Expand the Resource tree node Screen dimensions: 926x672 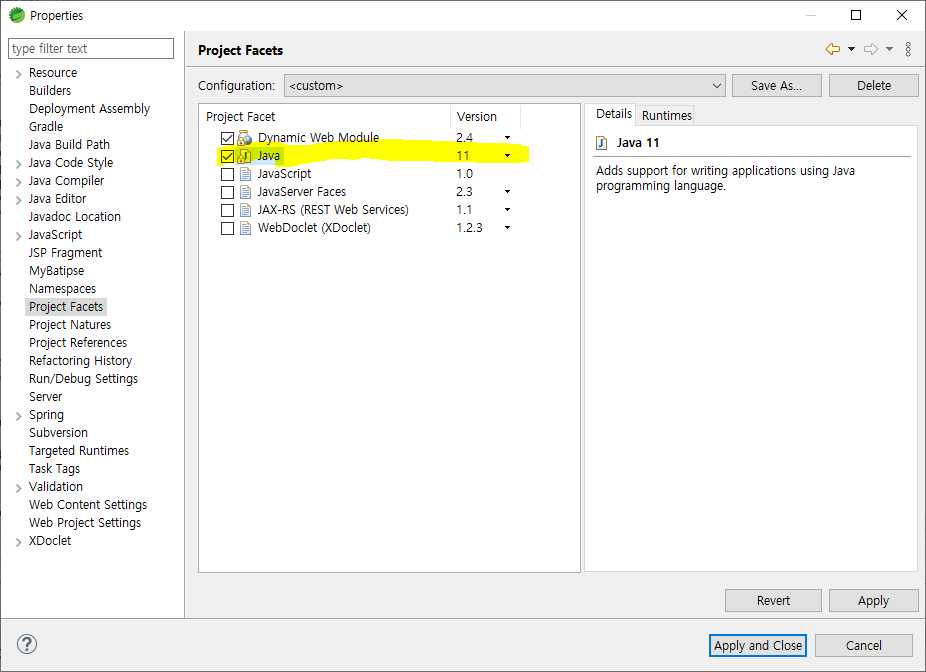pos(18,74)
